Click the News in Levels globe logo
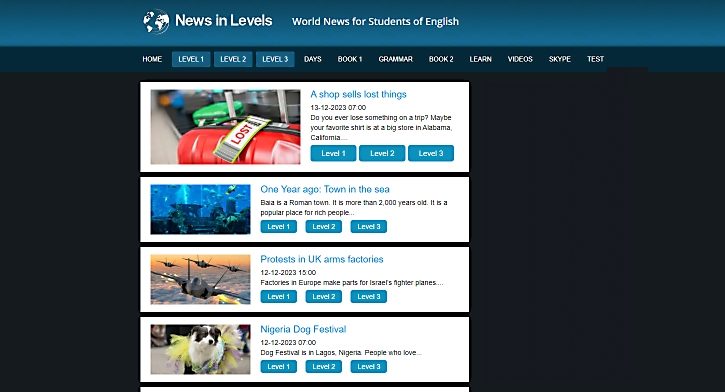This screenshot has width=725, height=392. (x=156, y=21)
